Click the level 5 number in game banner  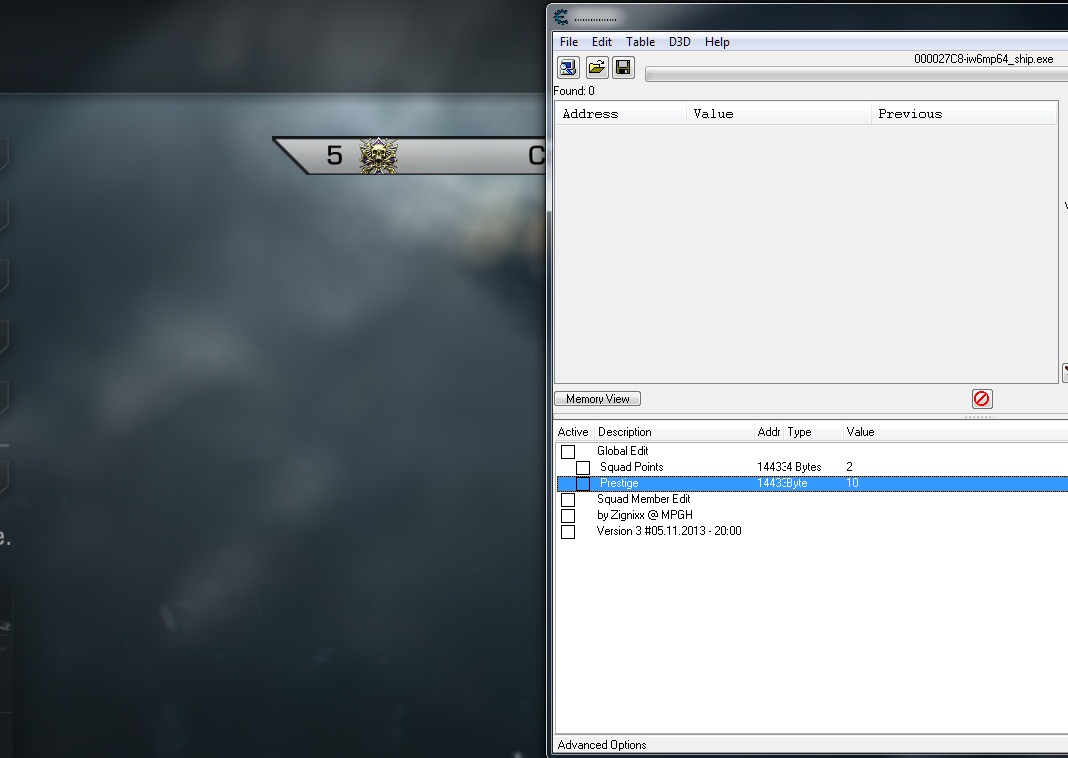pos(334,155)
